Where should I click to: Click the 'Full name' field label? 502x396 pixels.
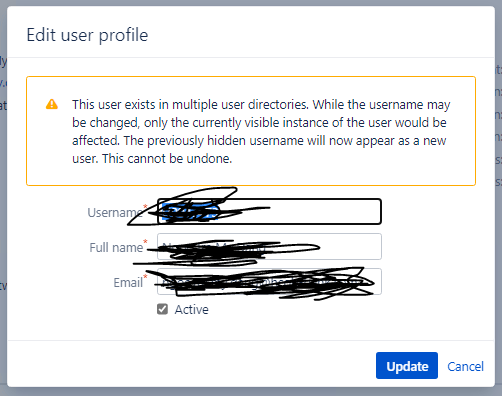point(116,247)
